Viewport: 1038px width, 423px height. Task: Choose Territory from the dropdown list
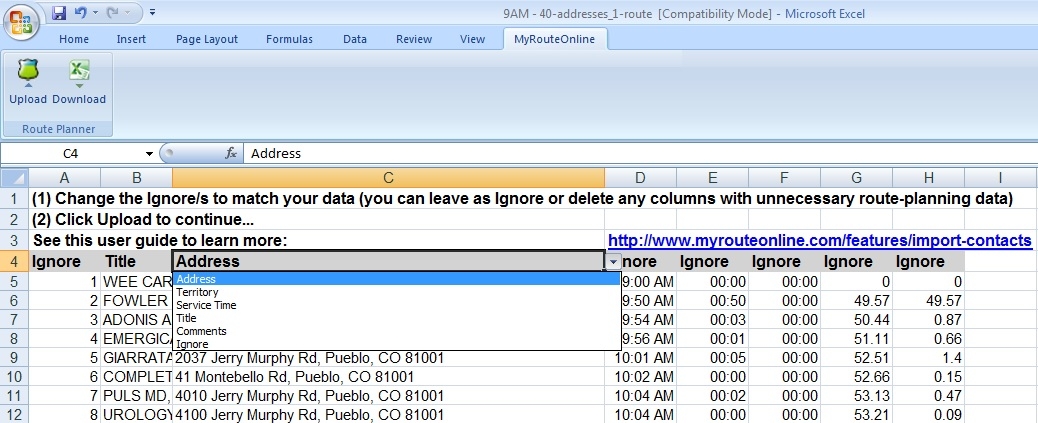click(x=196, y=292)
